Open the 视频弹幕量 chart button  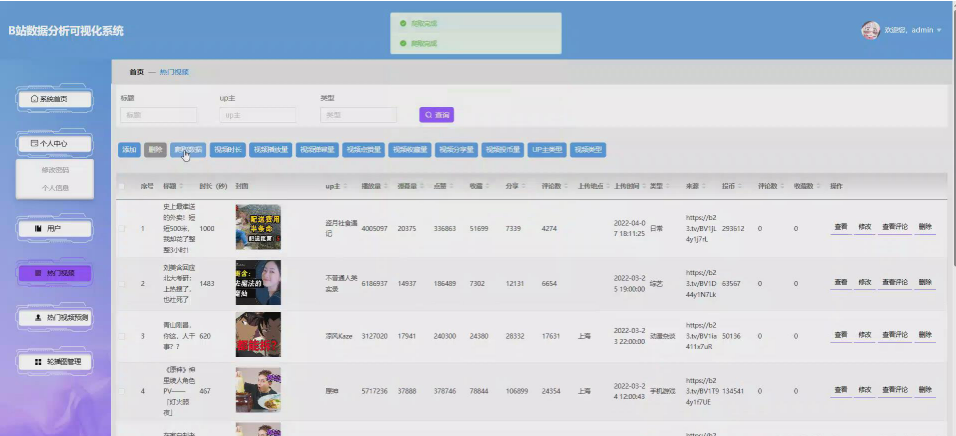317,150
